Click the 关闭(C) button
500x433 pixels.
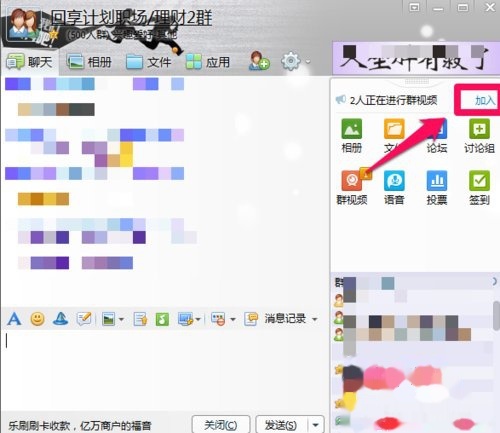[221, 425]
